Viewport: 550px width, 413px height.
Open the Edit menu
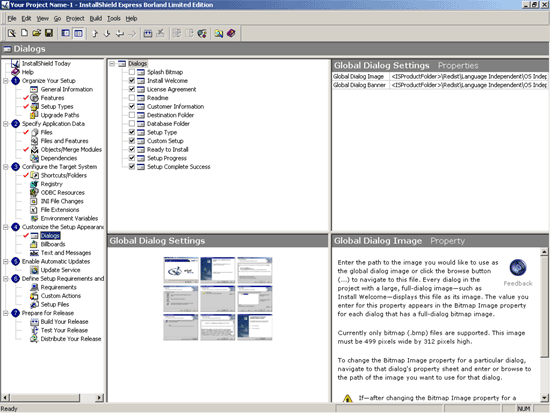26,19
